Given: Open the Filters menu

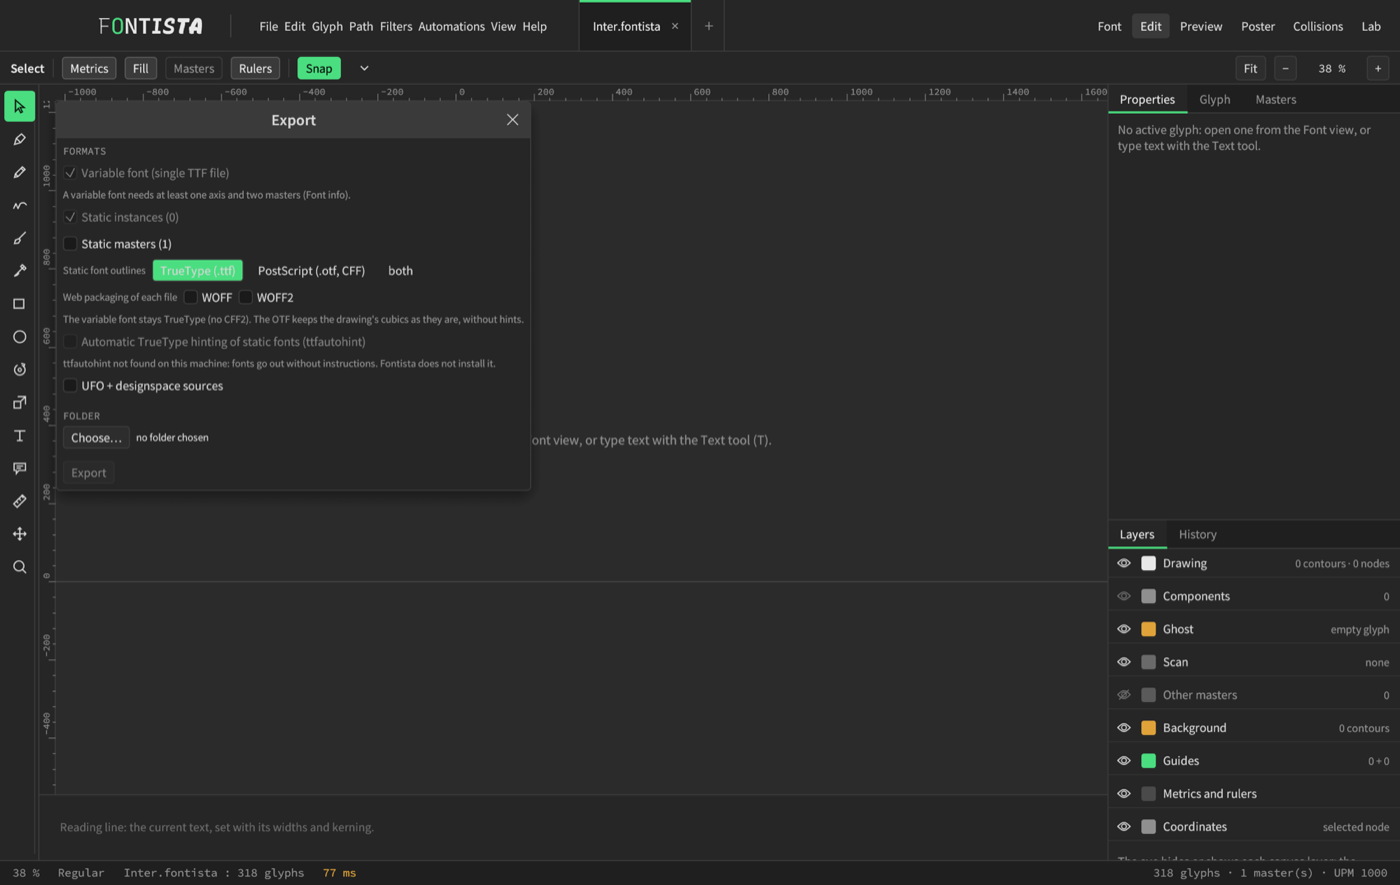Looking at the screenshot, I should coord(396,27).
